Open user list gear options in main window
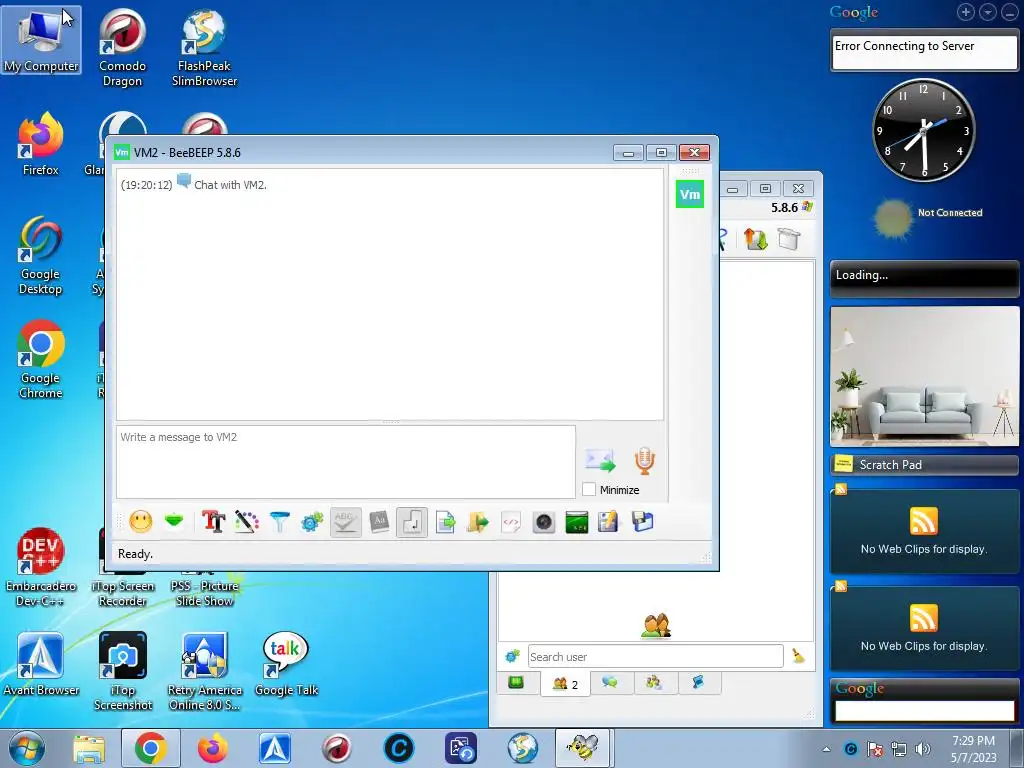1024x768 pixels. click(x=512, y=656)
